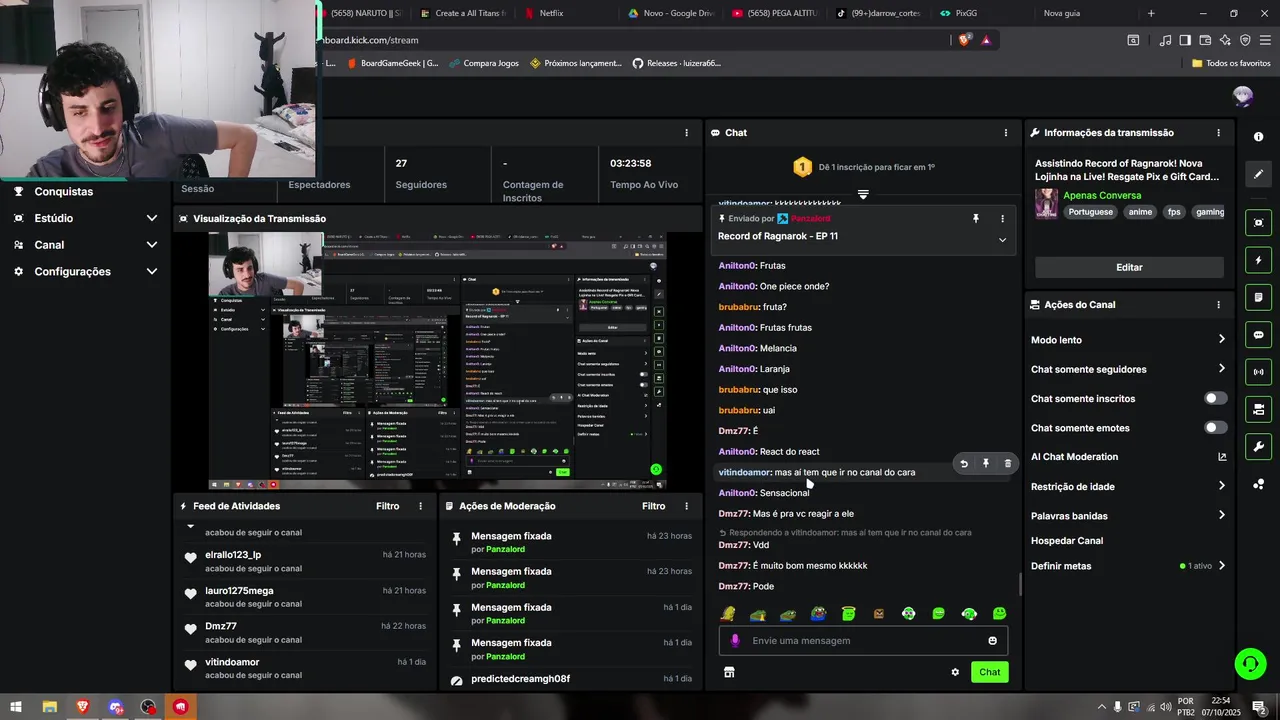Switch to Create a All Titans tab
This screenshot has height=720, width=1280.
pos(463,13)
